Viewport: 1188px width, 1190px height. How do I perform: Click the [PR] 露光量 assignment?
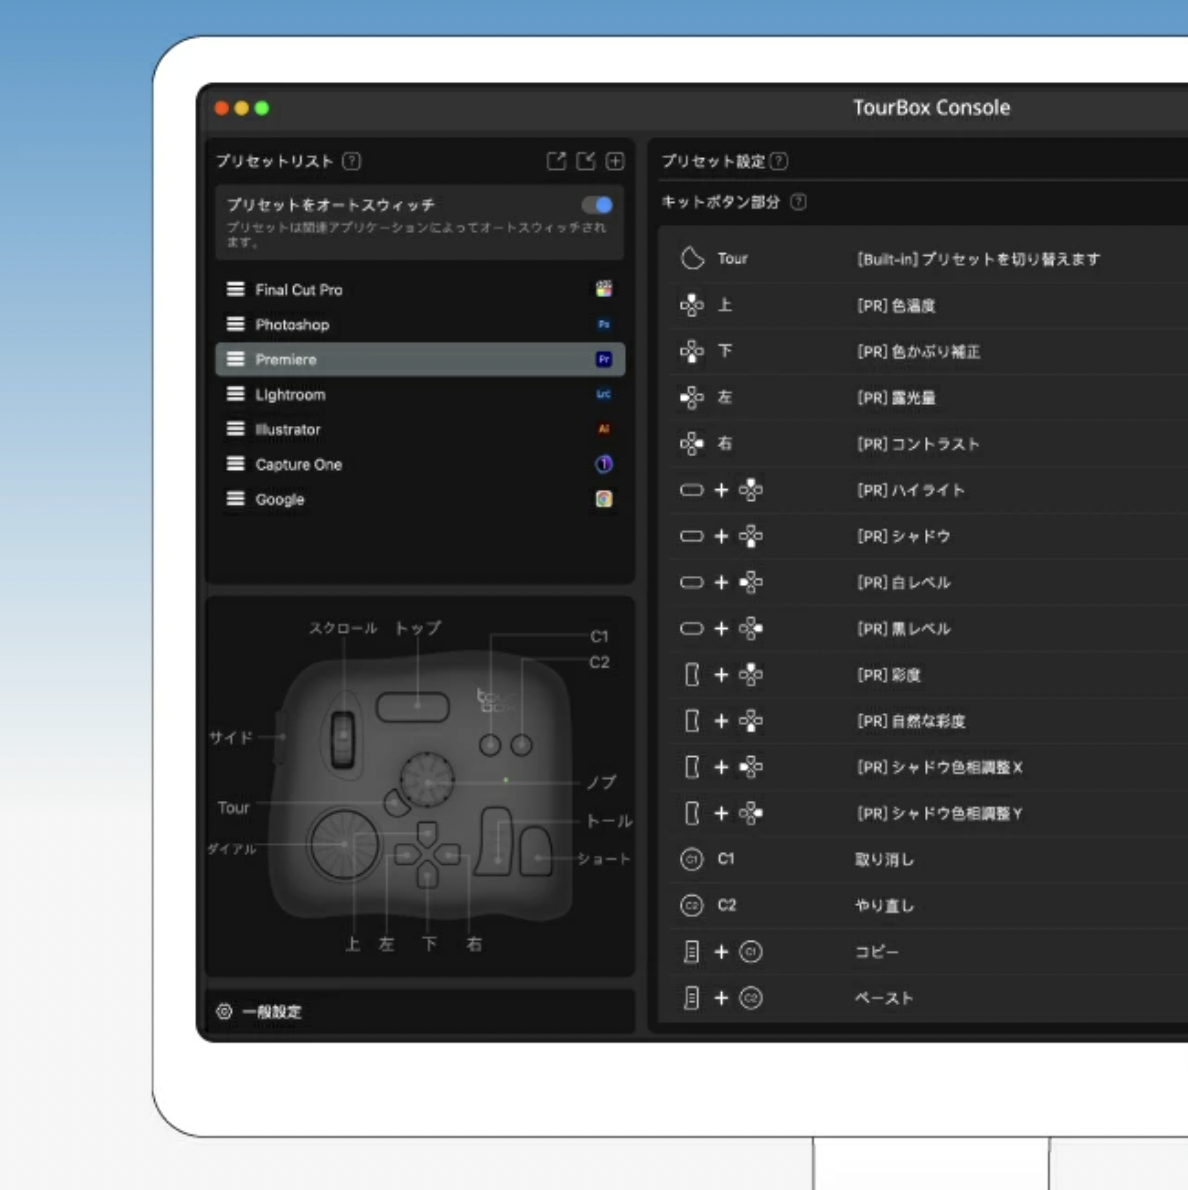896,397
